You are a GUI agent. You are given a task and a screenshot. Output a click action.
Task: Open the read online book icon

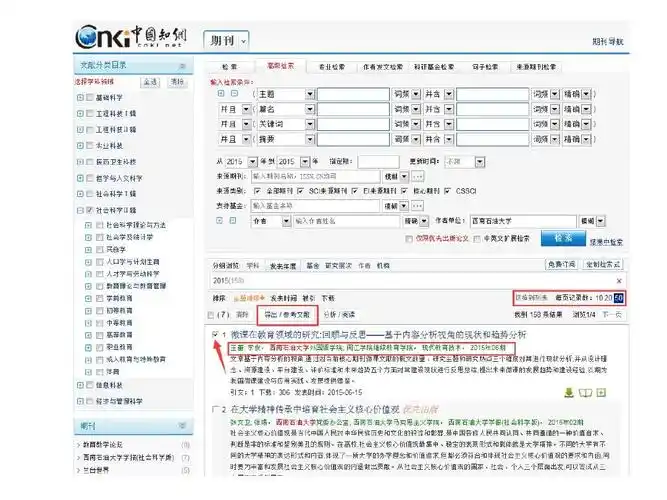coord(585,393)
